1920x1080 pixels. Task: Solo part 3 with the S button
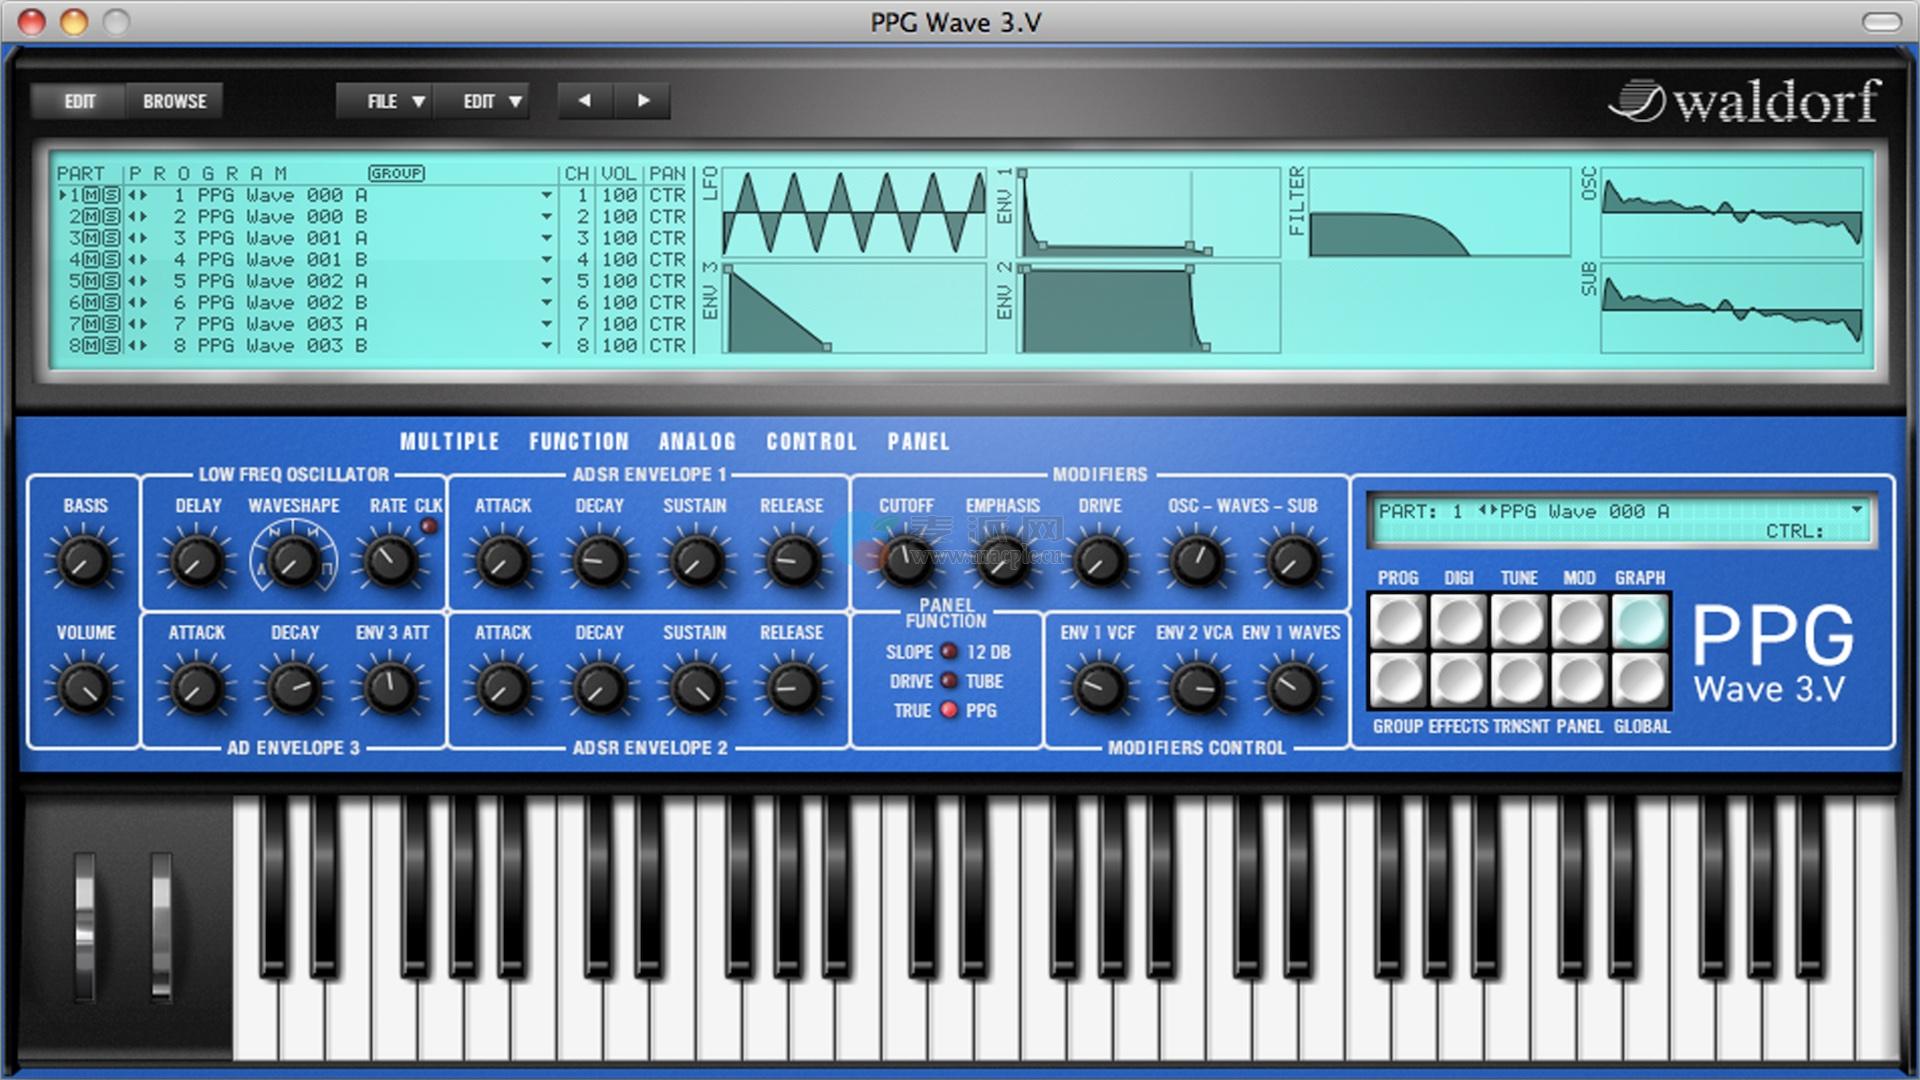pos(110,238)
